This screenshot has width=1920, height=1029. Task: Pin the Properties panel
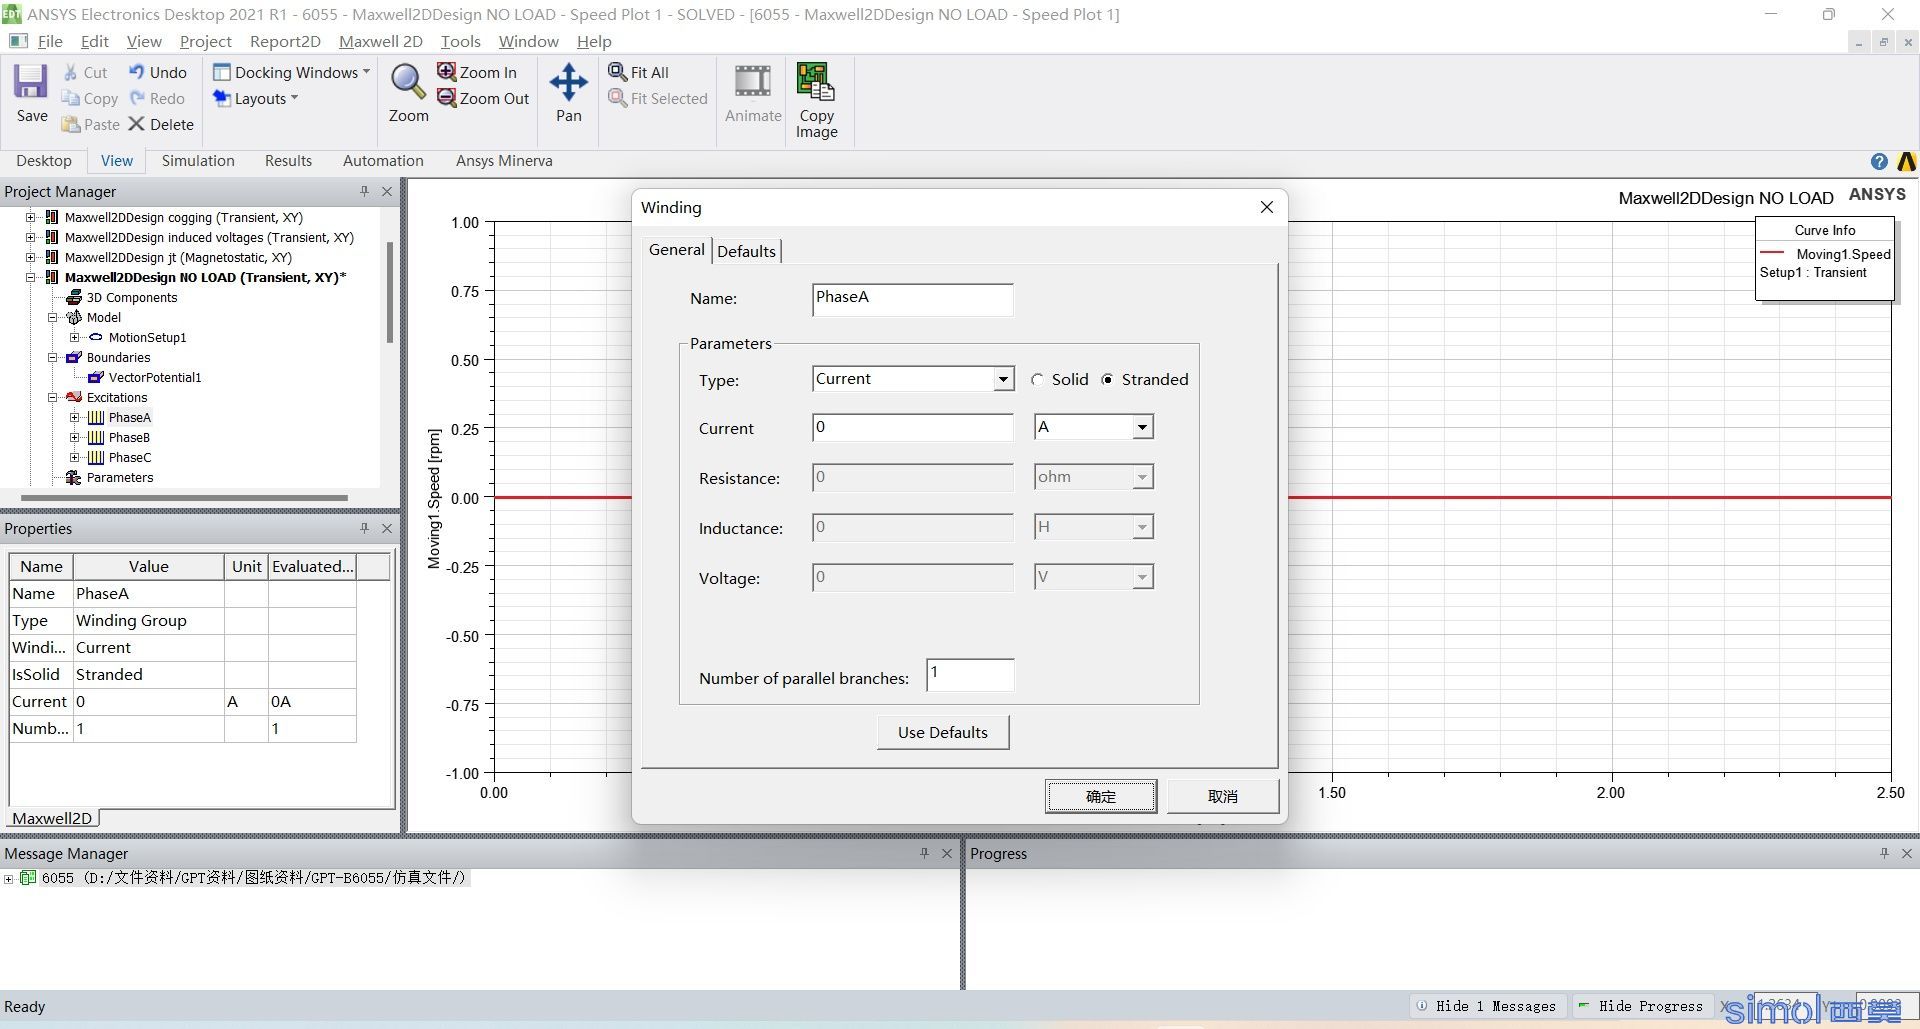[364, 528]
